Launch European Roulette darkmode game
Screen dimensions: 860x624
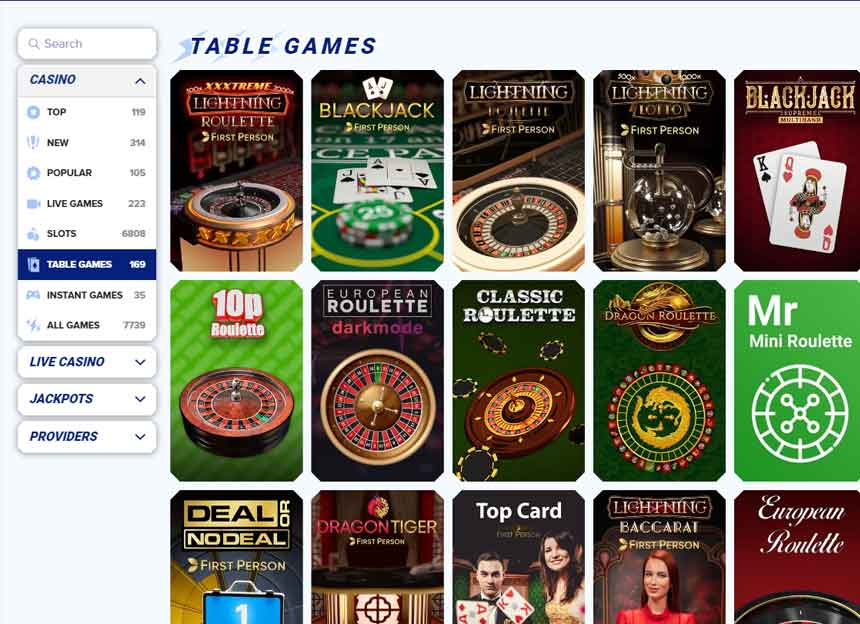[x=377, y=381]
